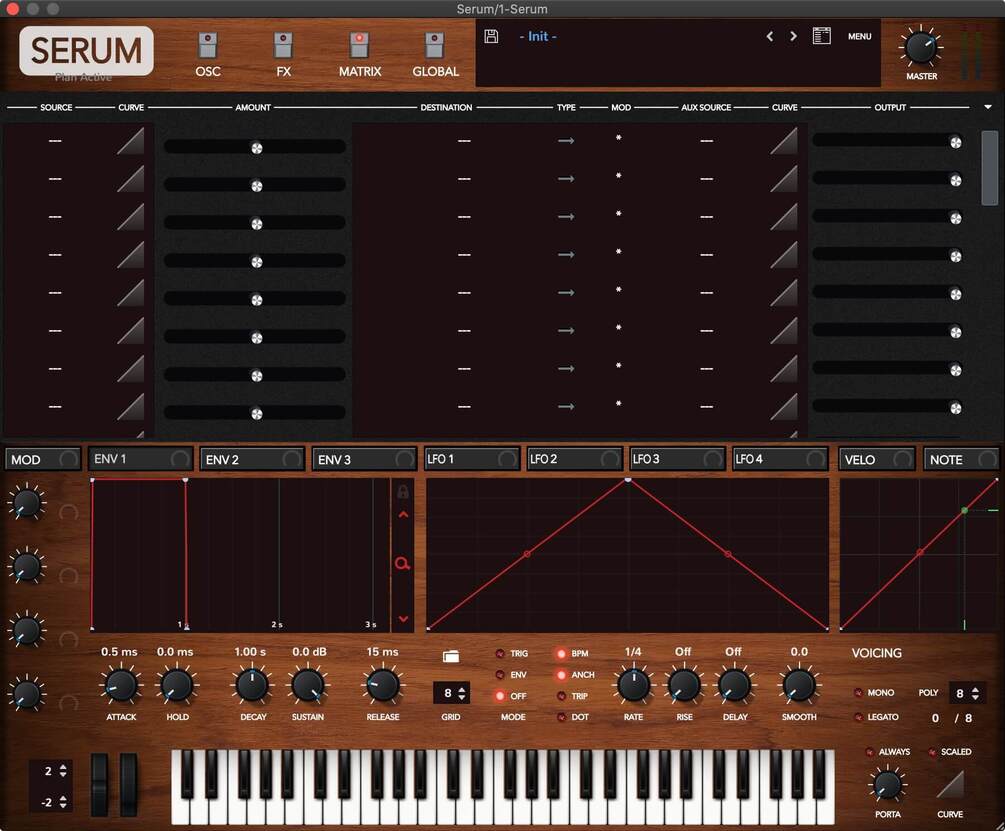Switch to the GLOBAL tab
The width and height of the screenshot is (1005, 831).
pyautogui.click(x=435, y=54)
